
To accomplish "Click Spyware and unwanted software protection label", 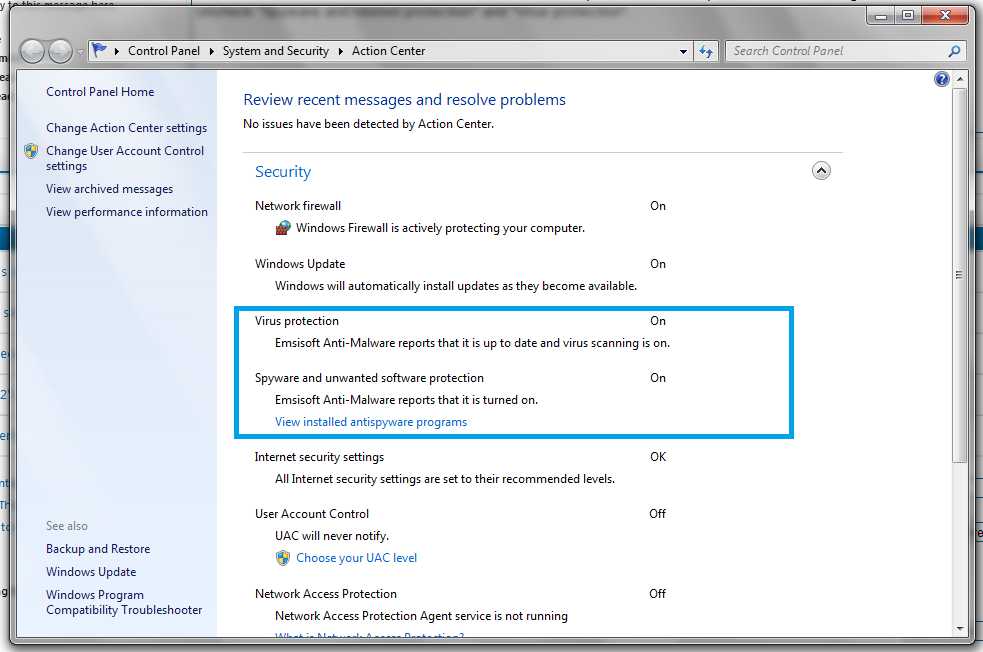I will 369,378.
